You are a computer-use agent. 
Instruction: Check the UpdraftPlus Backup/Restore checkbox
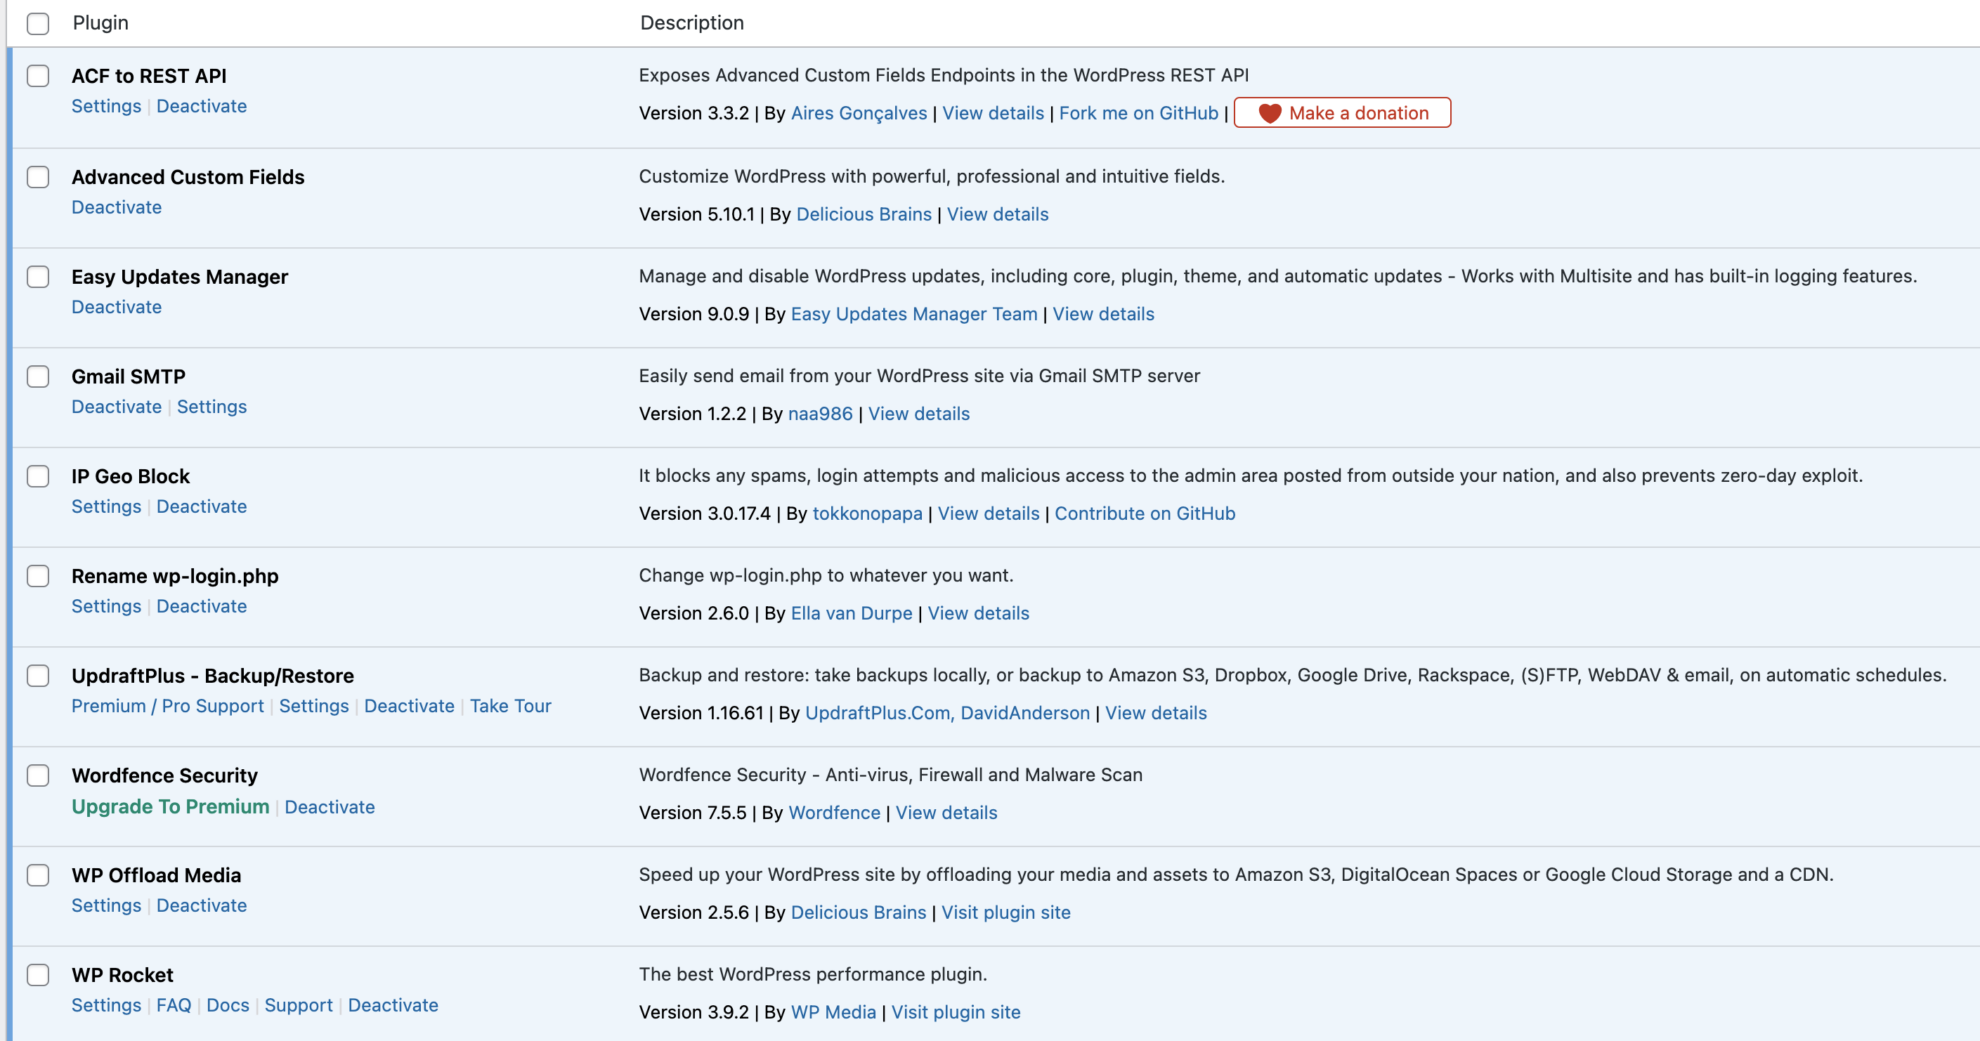(38, 675)
